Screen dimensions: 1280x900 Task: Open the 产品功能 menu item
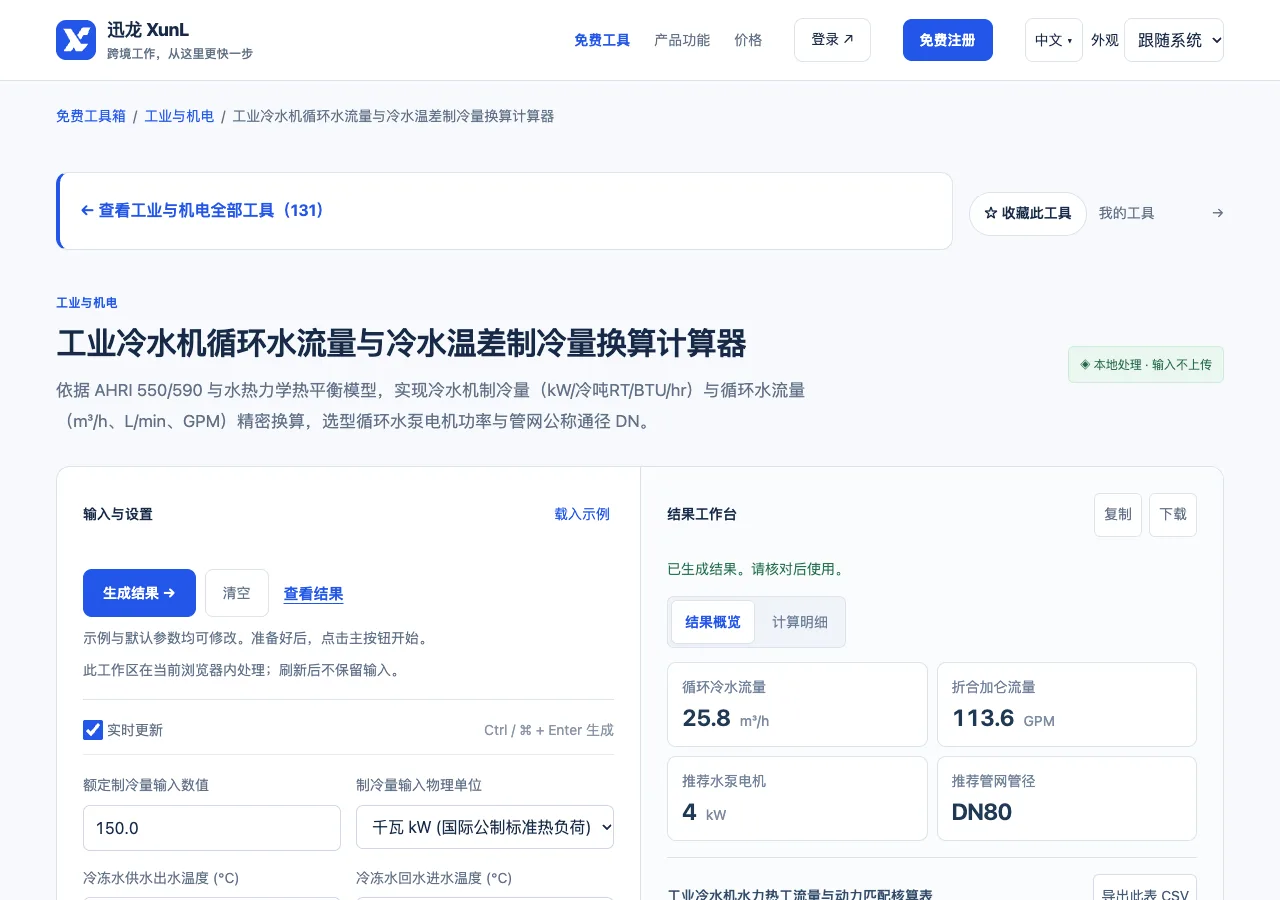682,40
